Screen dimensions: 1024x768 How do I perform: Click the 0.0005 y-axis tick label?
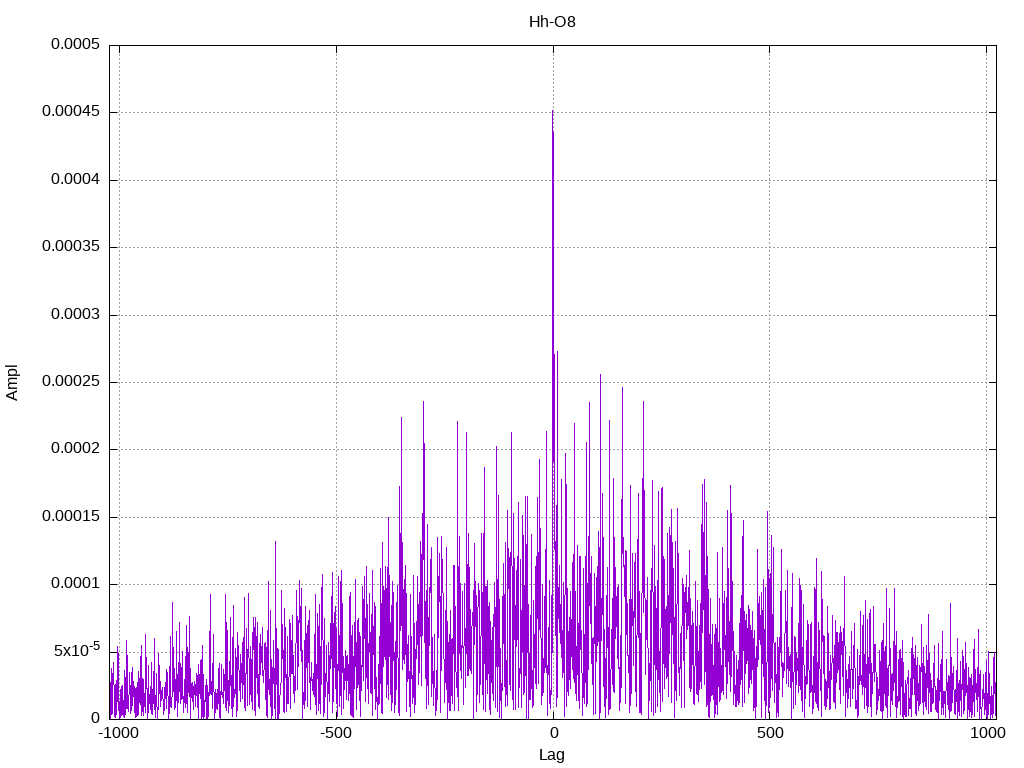pos(76,44)
